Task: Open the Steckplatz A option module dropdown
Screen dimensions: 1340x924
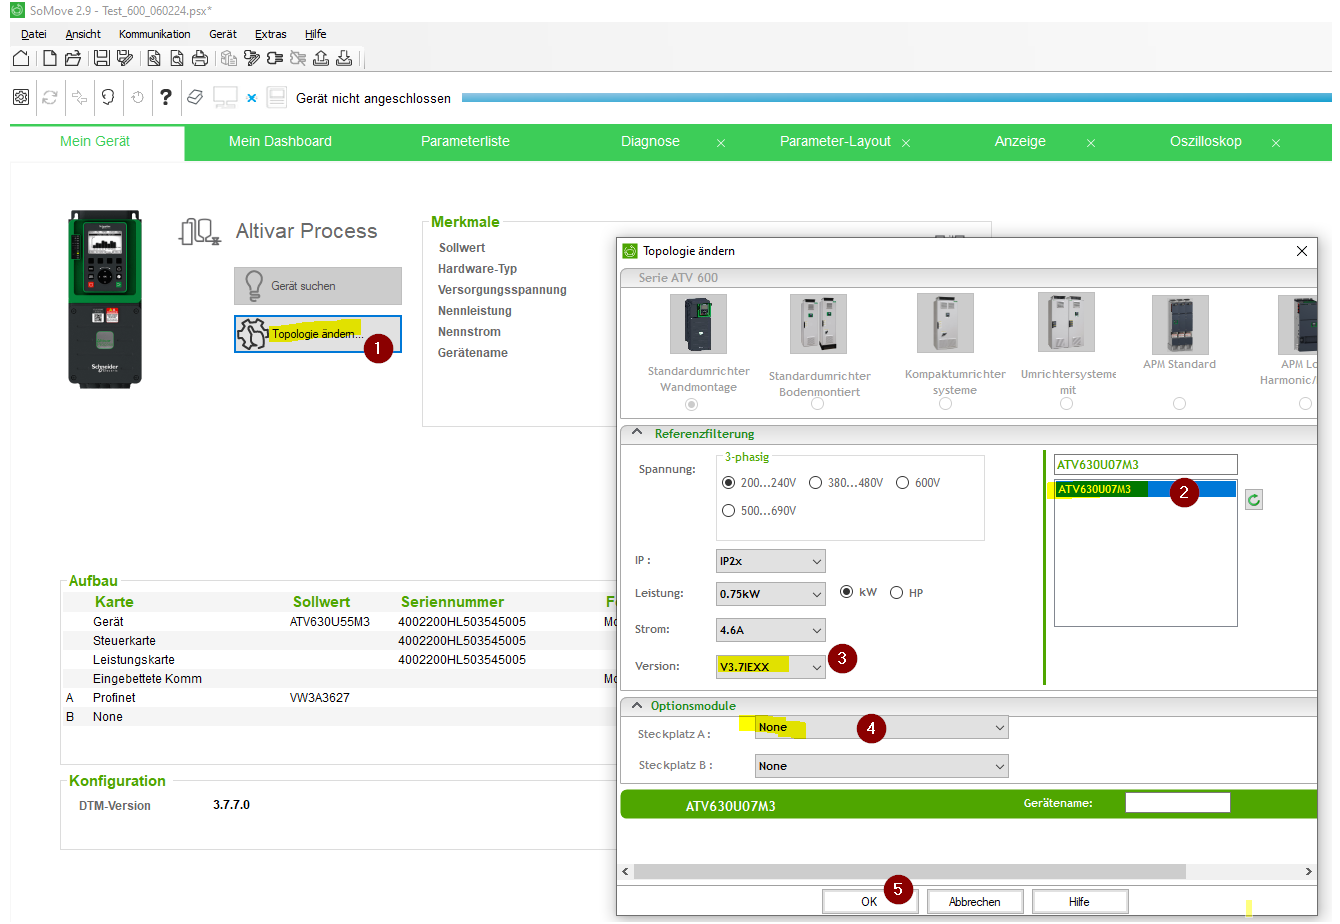Action: [x=881, y=727]
